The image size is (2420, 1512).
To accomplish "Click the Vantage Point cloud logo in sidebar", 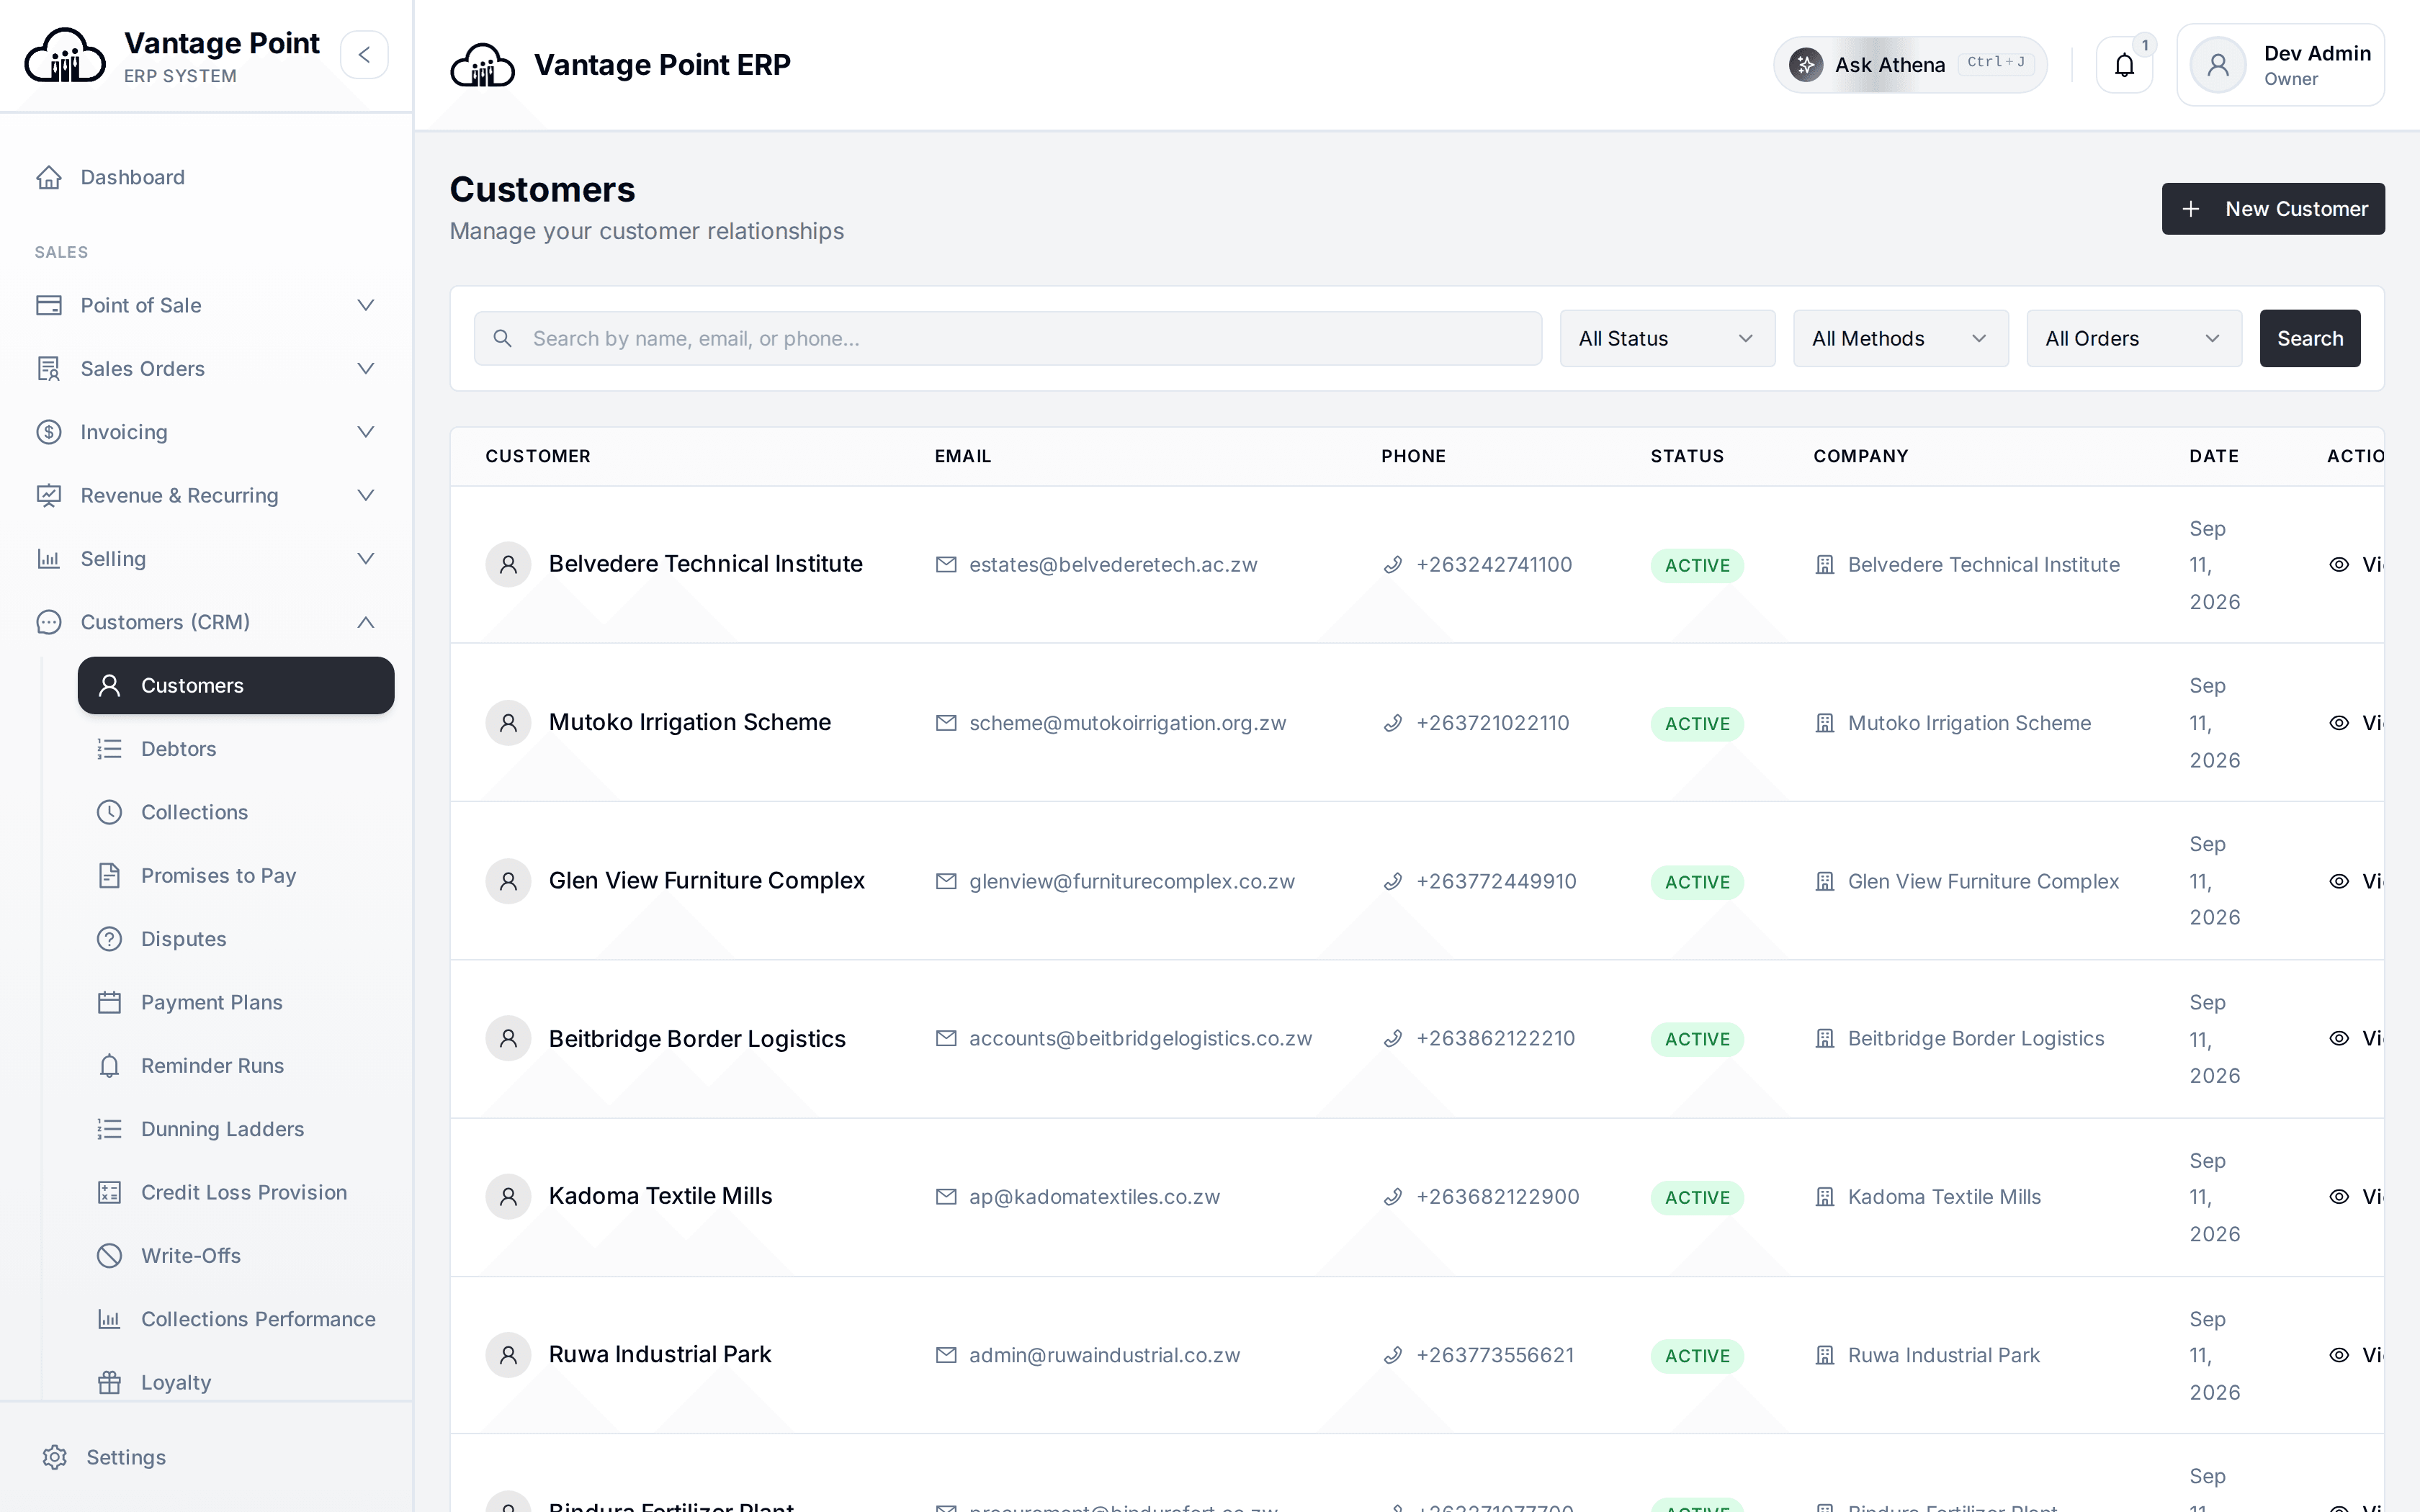I will click(65, 55).
